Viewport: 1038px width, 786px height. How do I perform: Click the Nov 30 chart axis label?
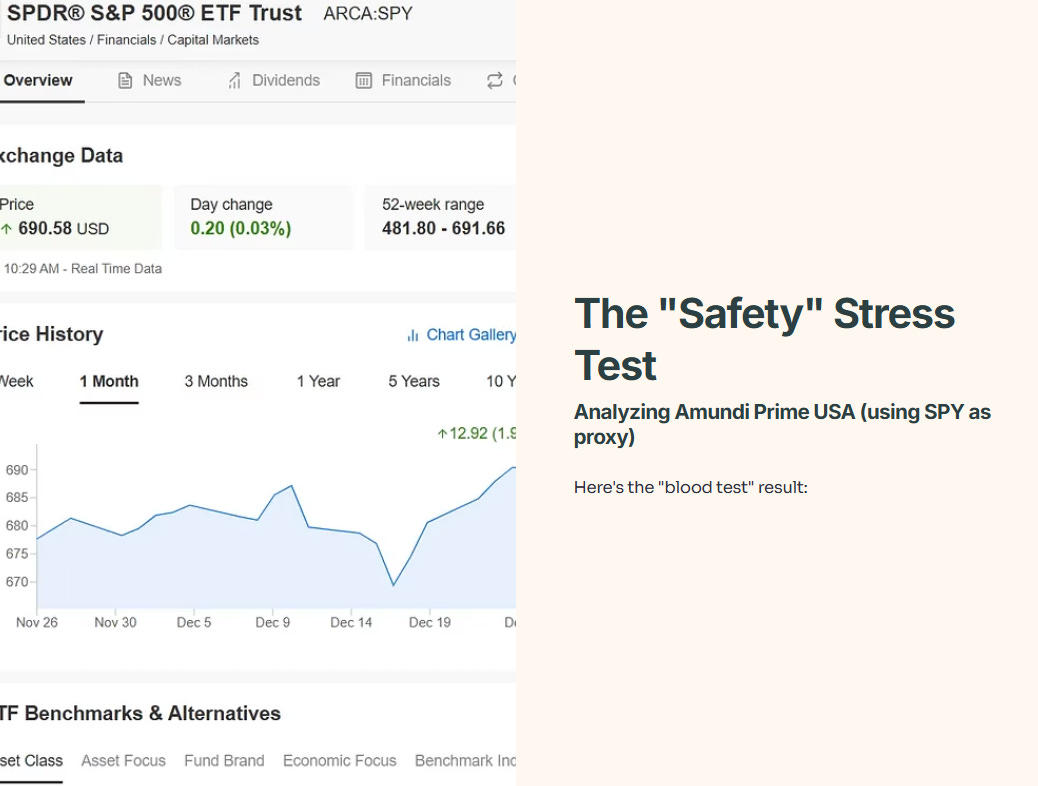[x=115, y=622]
